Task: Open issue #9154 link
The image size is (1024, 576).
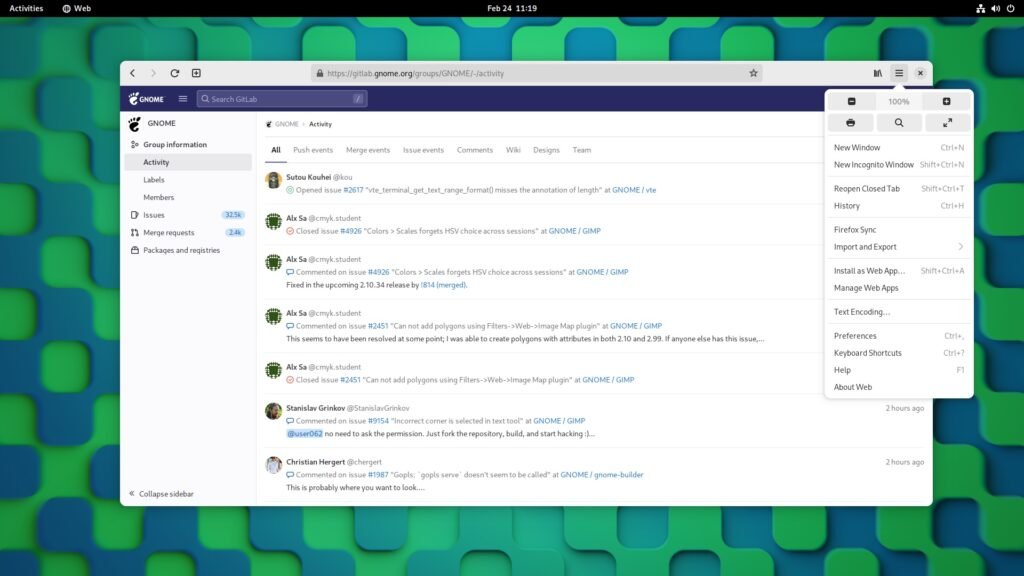Action: 378,421
